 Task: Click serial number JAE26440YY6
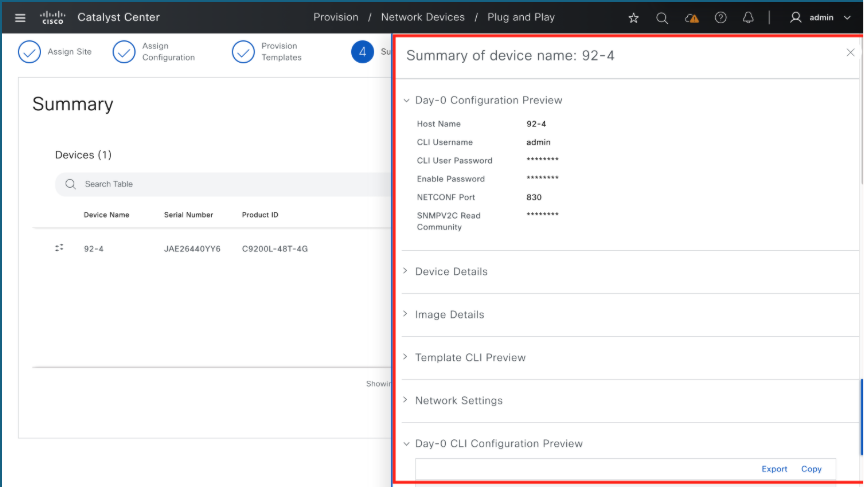point(192,249)
